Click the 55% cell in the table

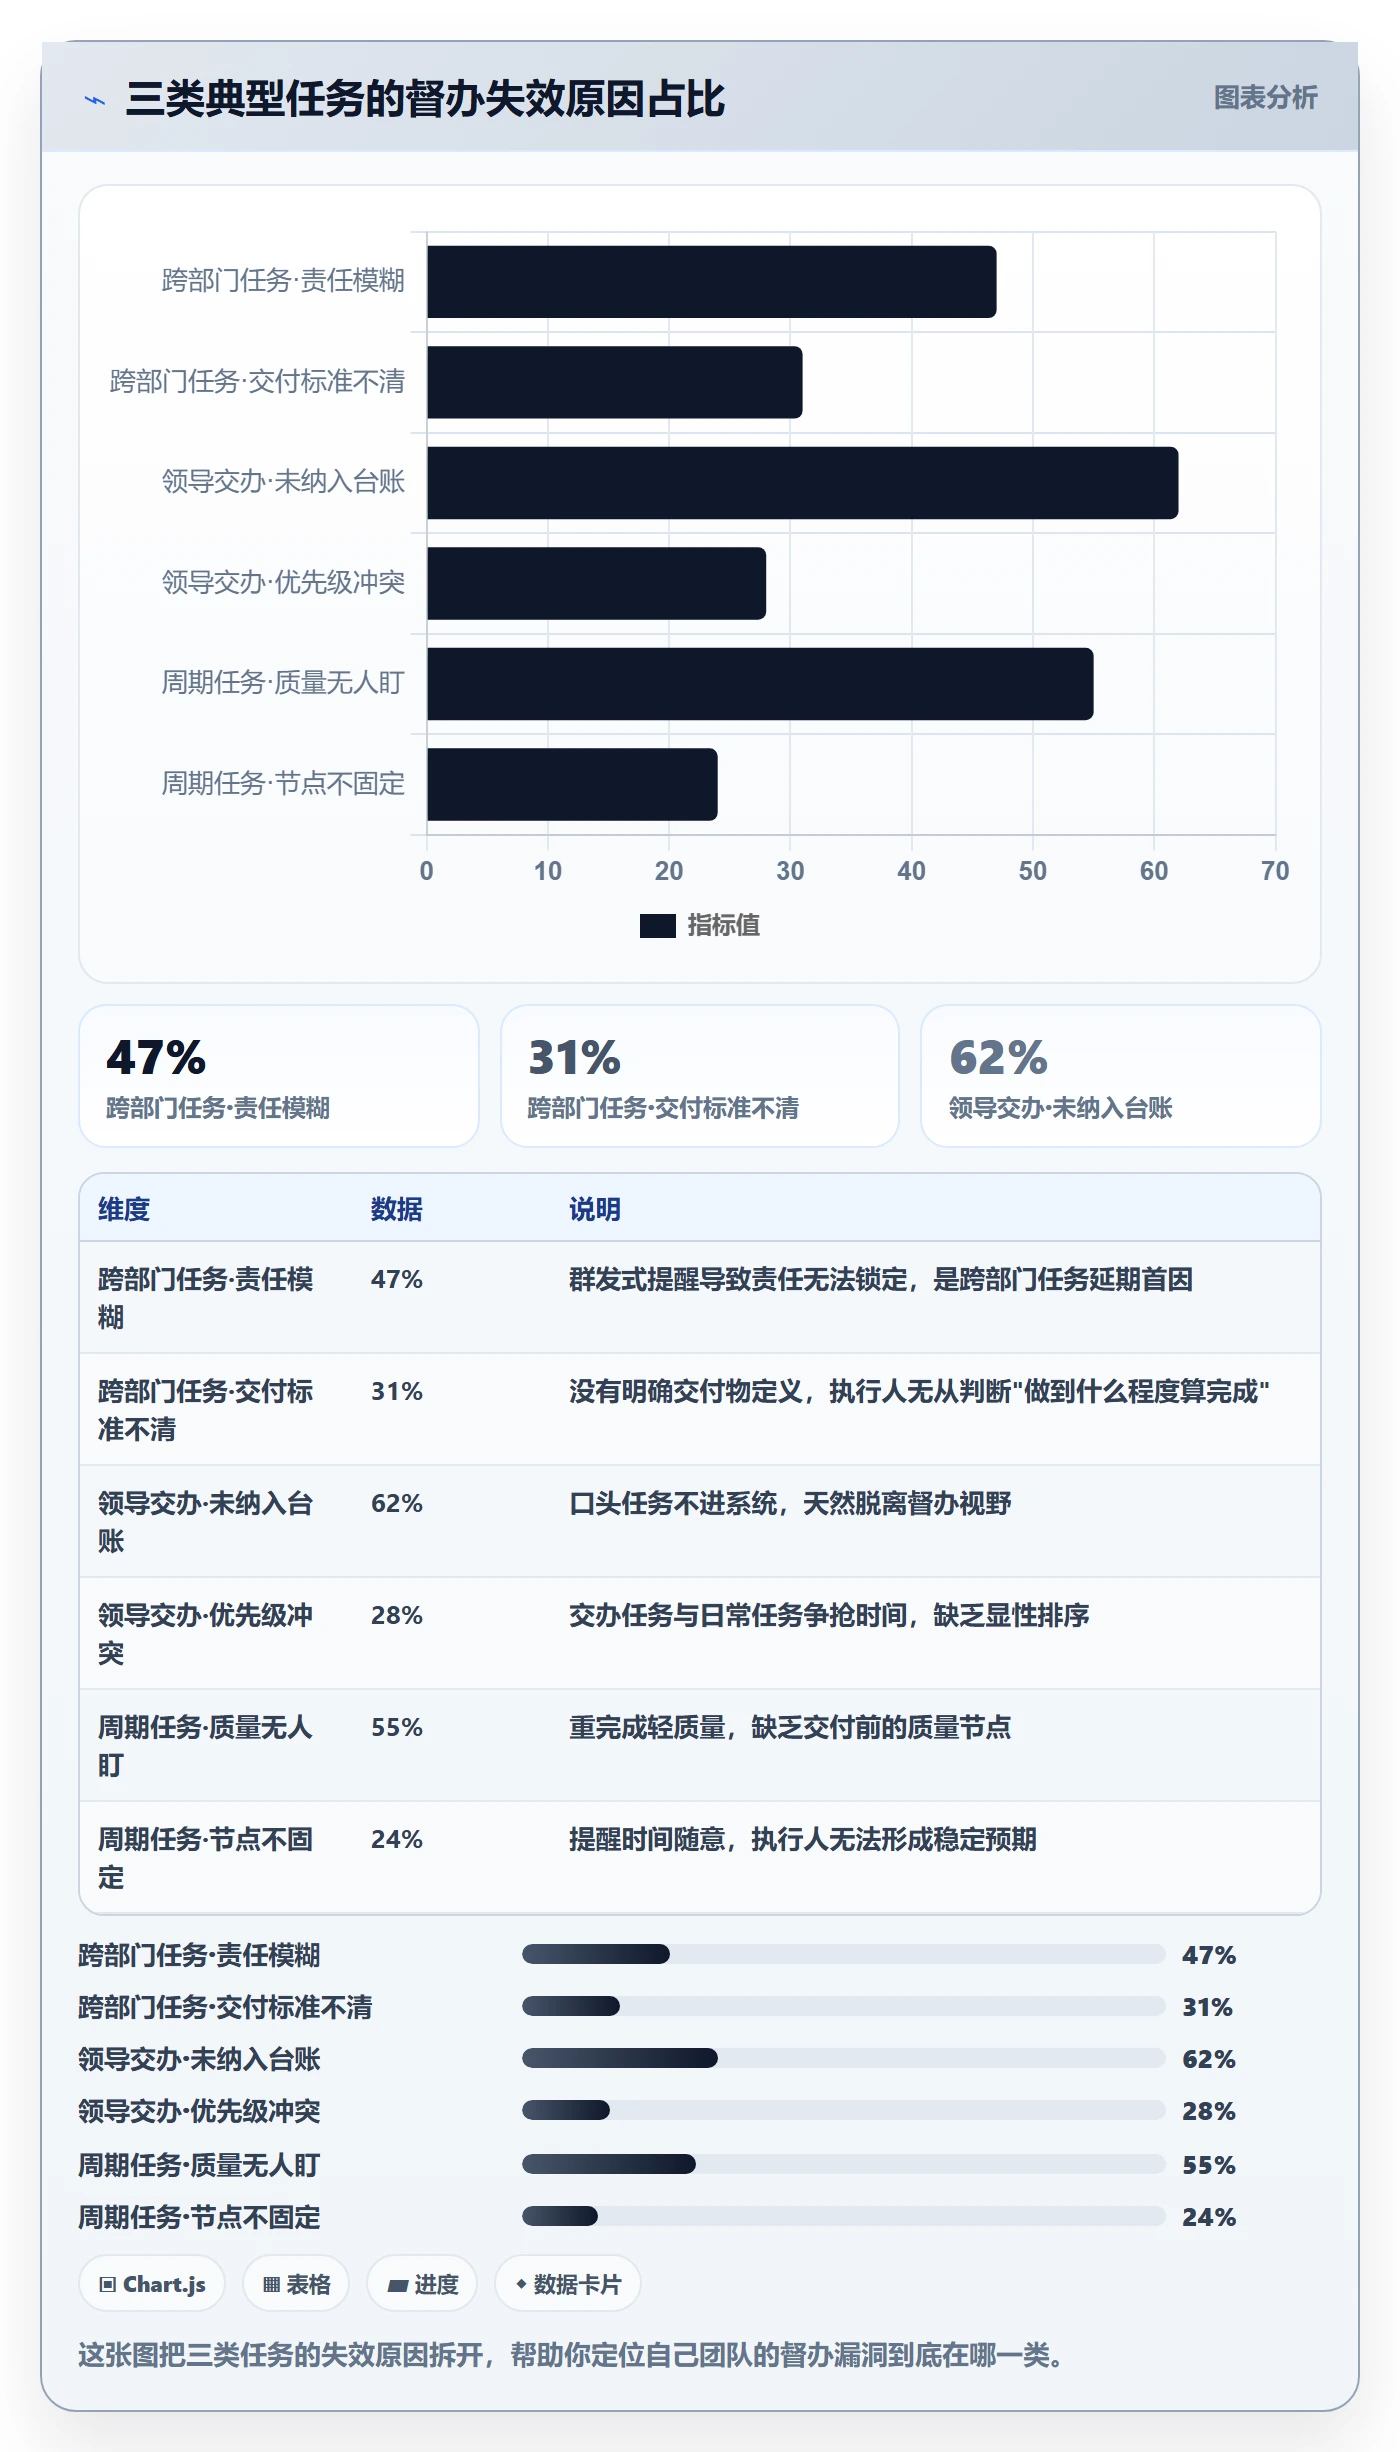point(397,1727)
